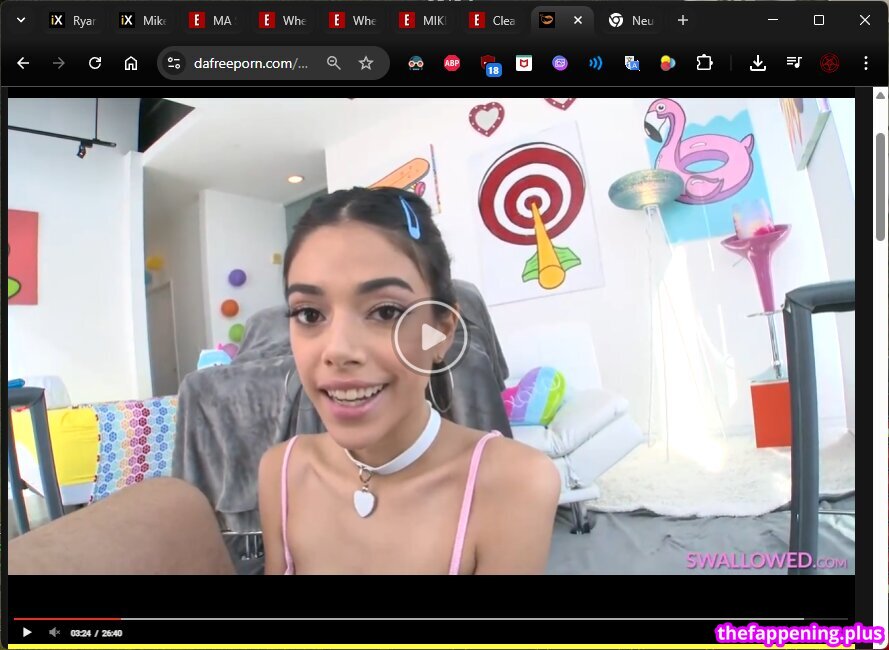
Task: Click the large circular play overlay button
Action: (430, 337)
